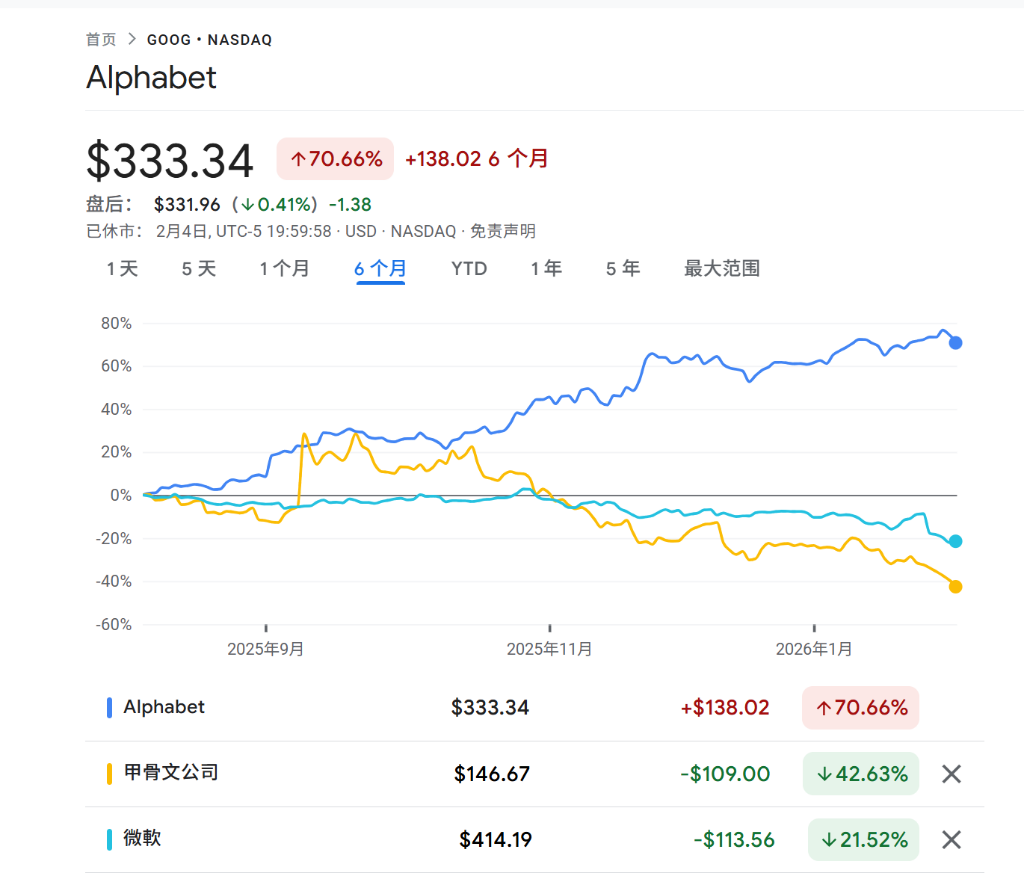This screenshot has height=886, width=1024.
Task: Click the blue Alphabet legend color bar
Action: (x=109, y=708)
